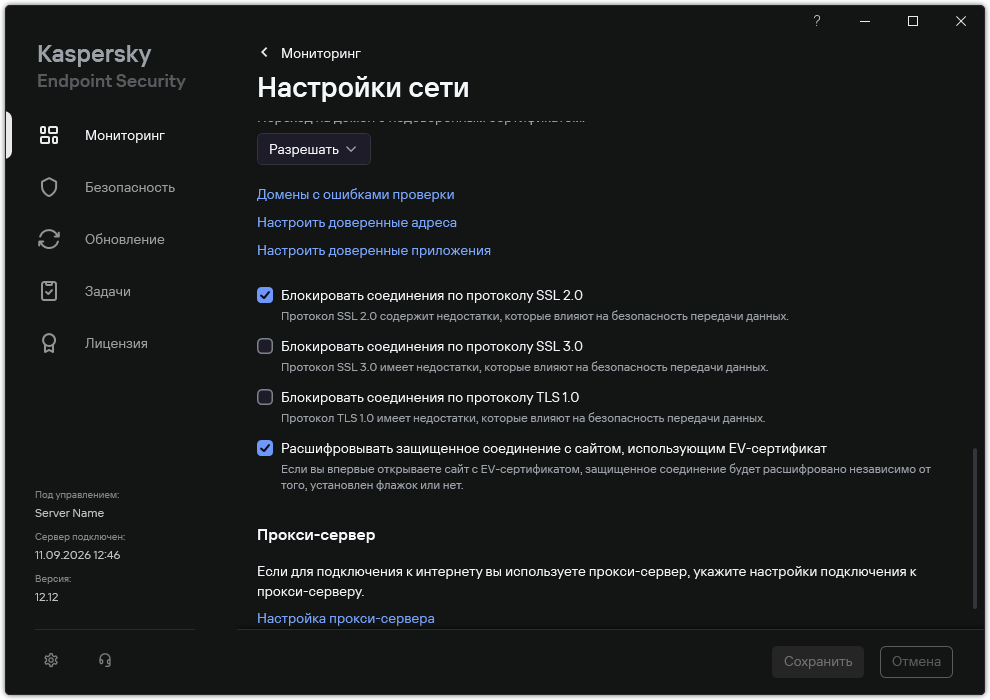This screenshot has height=700, width=990.
Task: Minimize the Kaspersky window
Action: point(865,21)
